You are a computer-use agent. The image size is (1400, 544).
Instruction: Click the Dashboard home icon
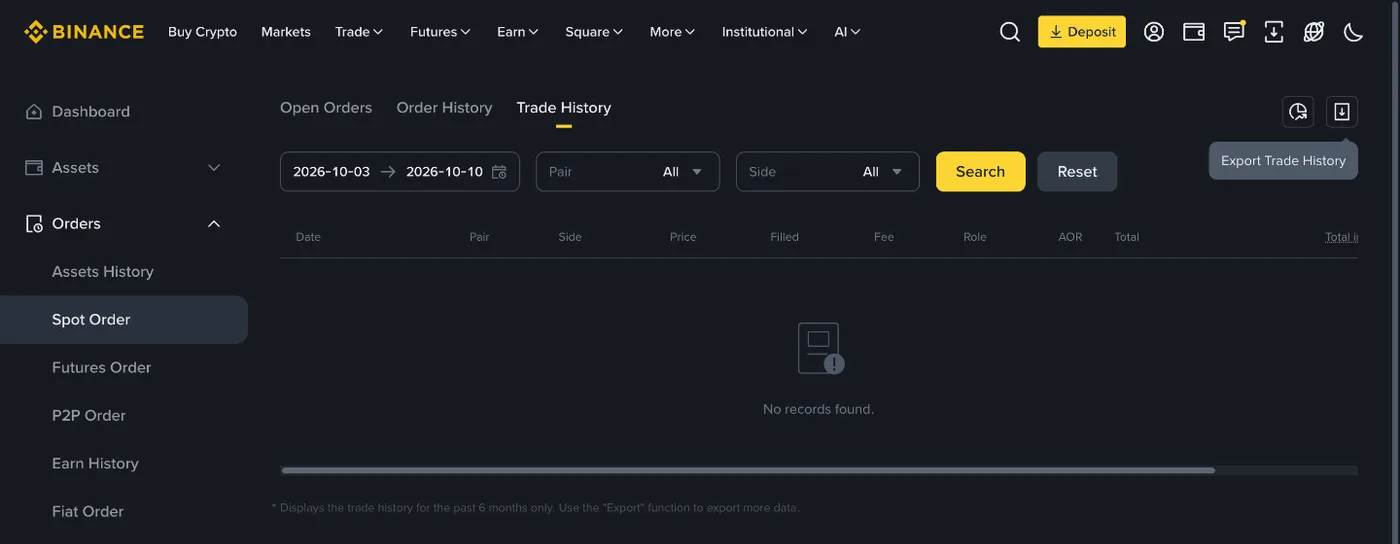[x=34, y=112]
